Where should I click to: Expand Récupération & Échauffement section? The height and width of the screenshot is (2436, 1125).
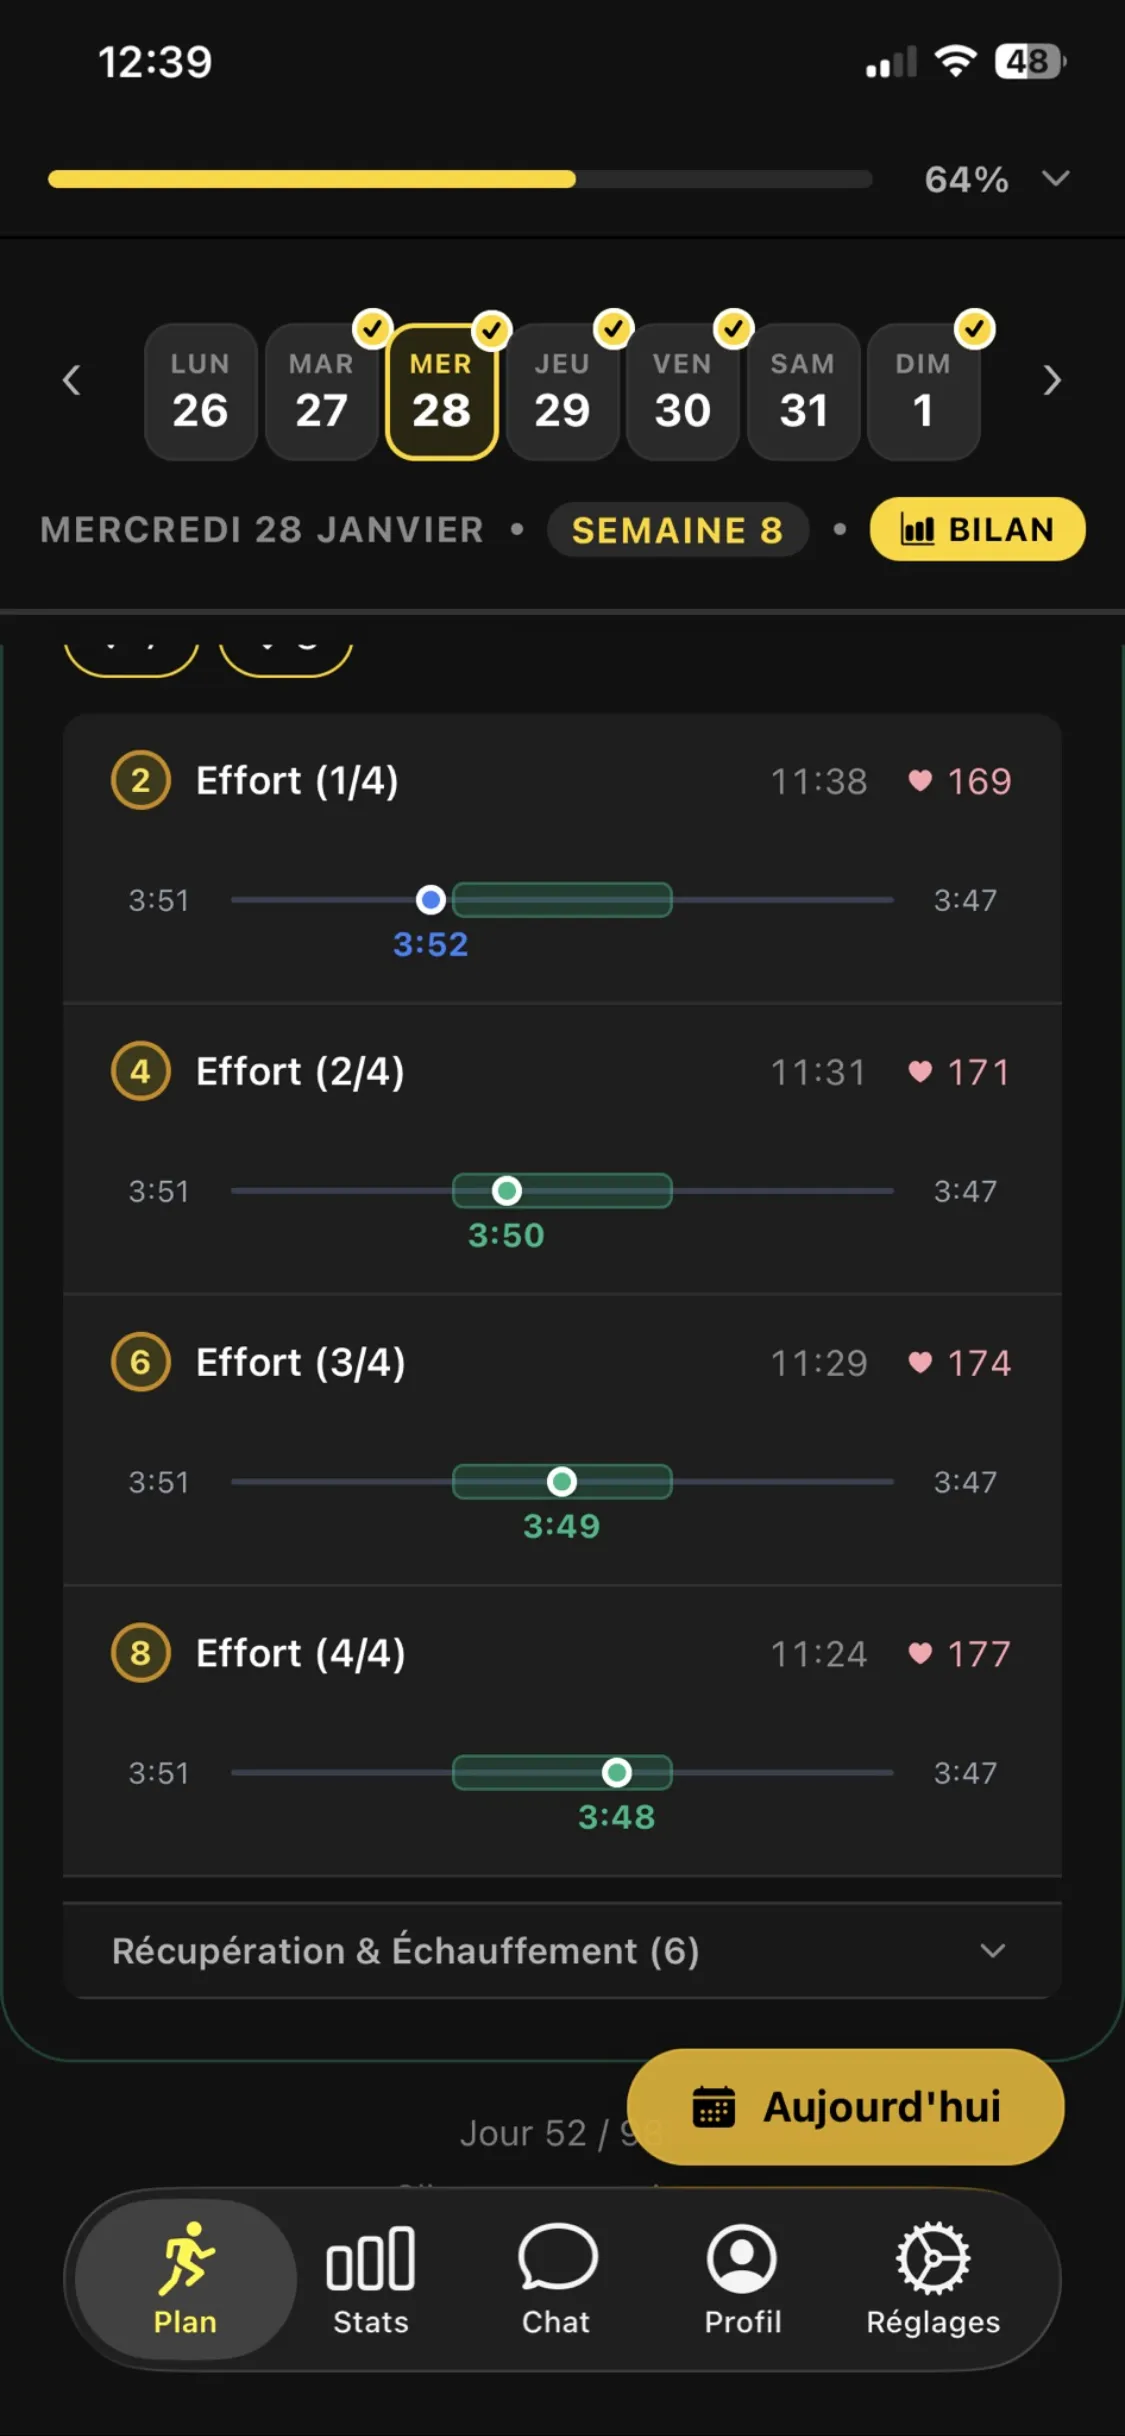[x=991, y=1951]
